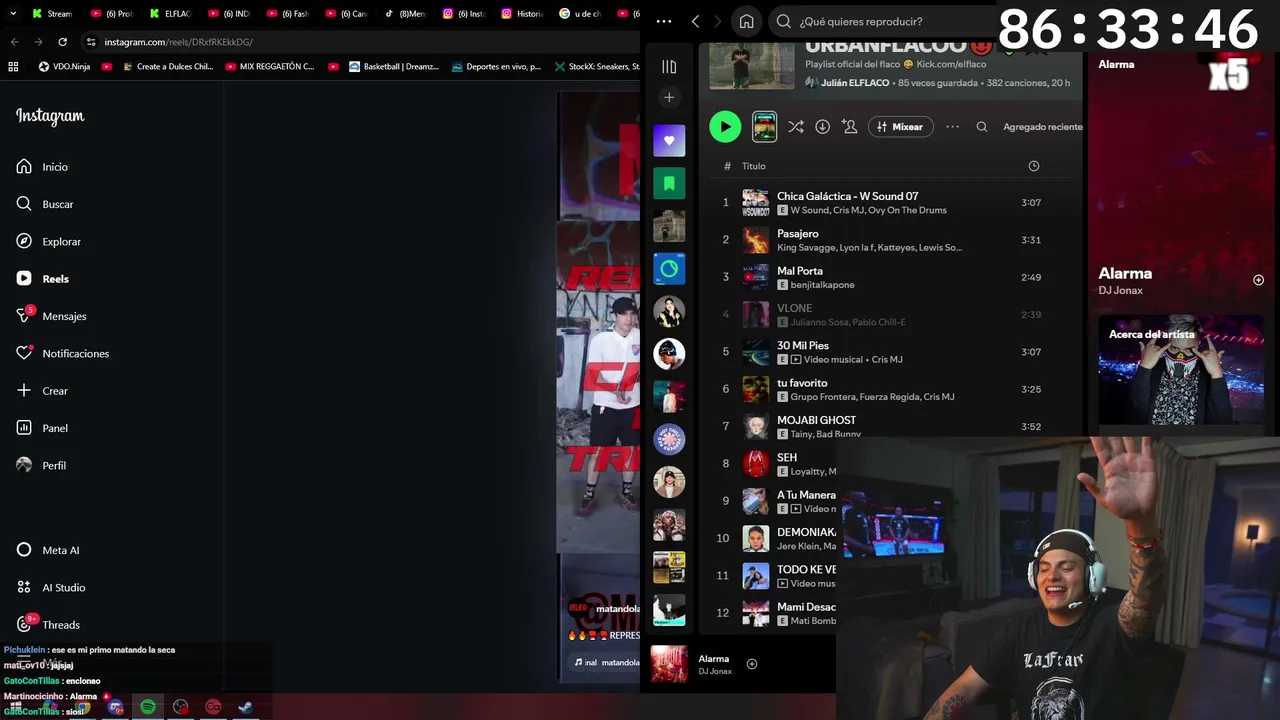
Task: Switch to the Historia Instagram tab
Action: (523, 14)
